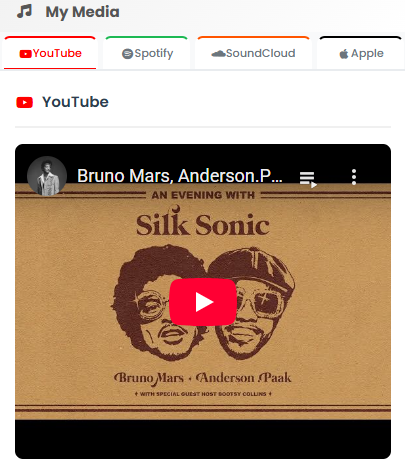Play the Silk Sonic YouTube video

(x=203, y=302)
